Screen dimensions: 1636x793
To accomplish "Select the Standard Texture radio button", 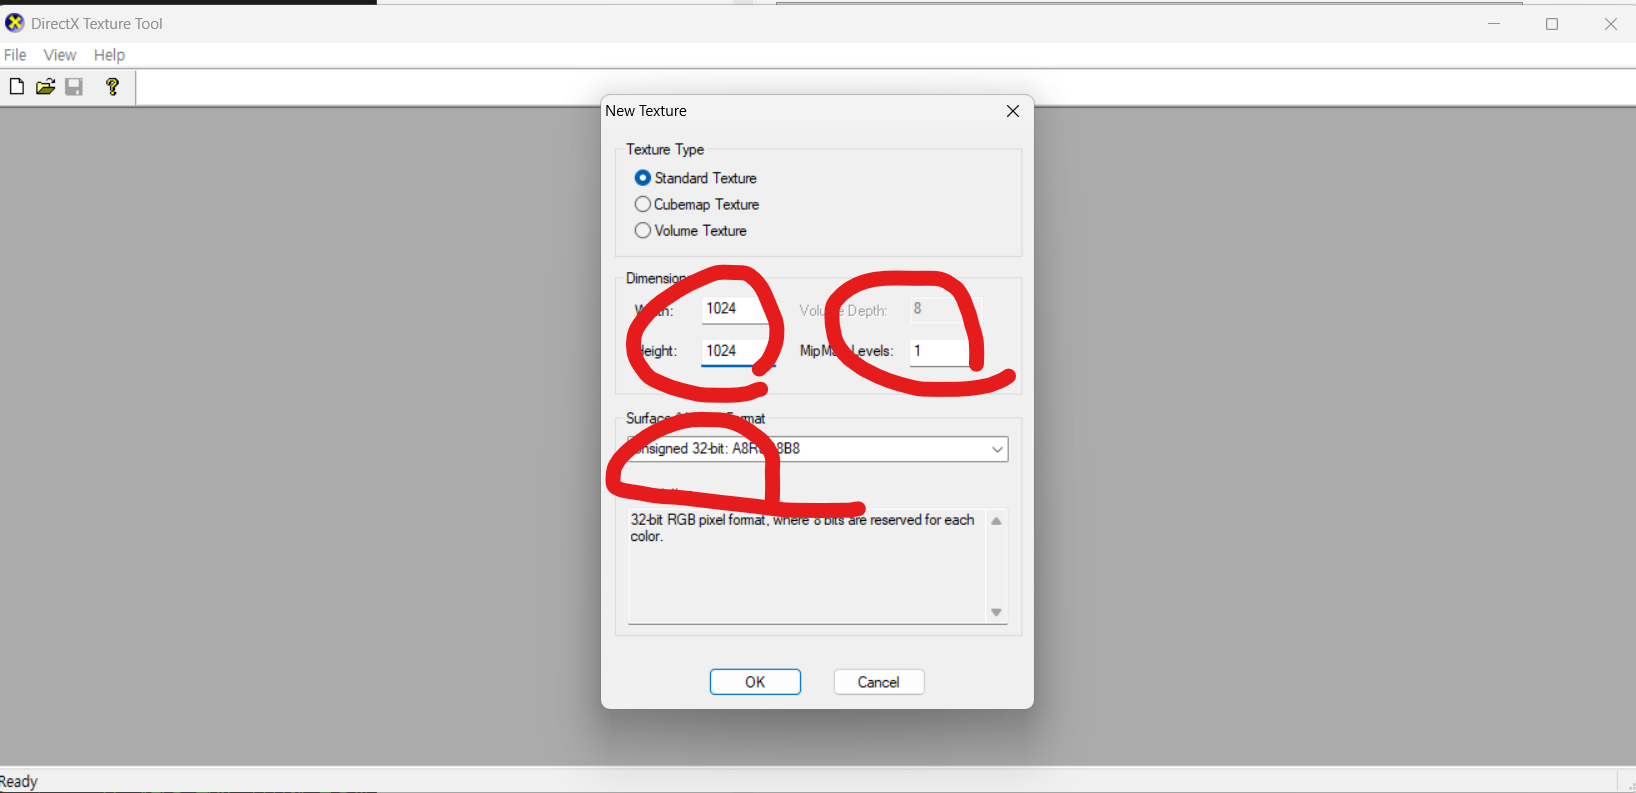I will (643, 178).
